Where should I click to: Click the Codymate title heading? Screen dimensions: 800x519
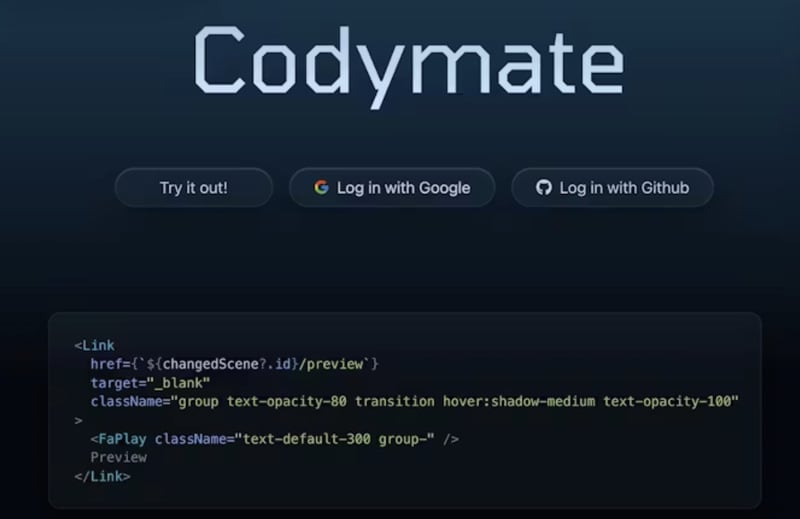(408, 60)
